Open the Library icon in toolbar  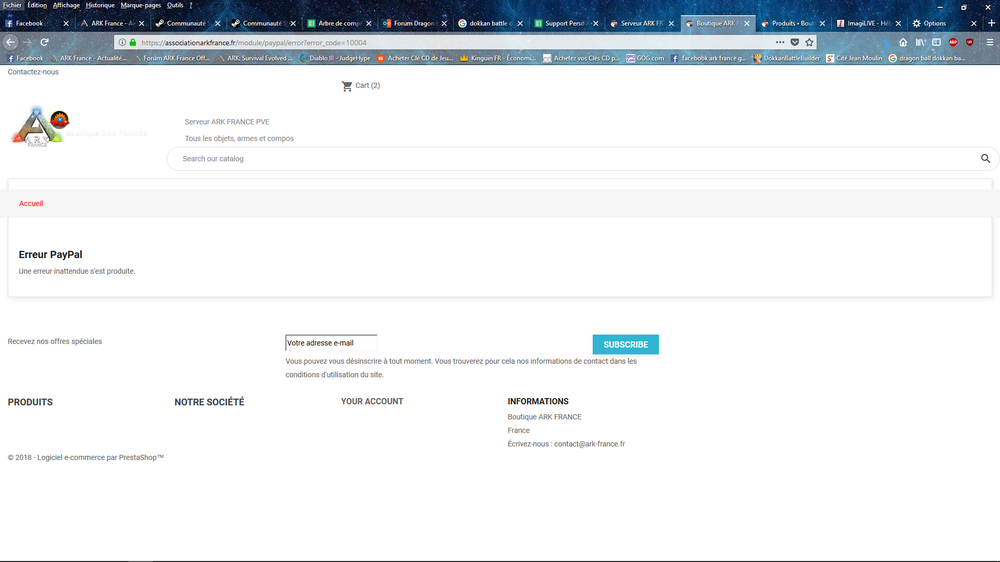[920, 42]
